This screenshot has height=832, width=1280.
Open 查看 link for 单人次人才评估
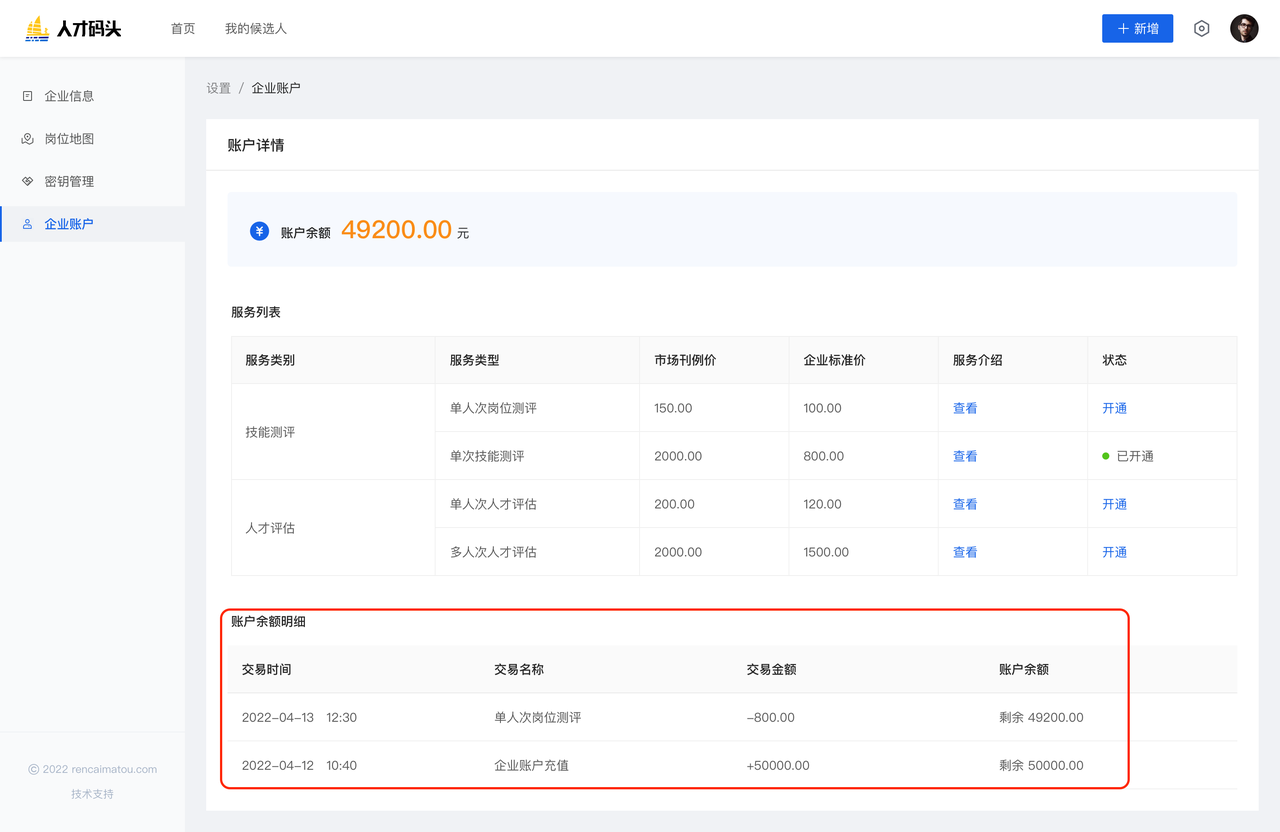click(x=964, y=504)
